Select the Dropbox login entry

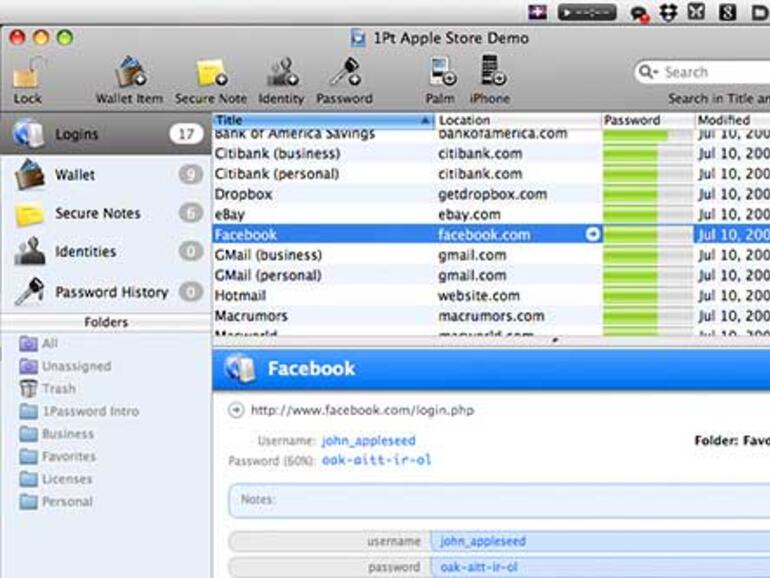coord(491,194)
